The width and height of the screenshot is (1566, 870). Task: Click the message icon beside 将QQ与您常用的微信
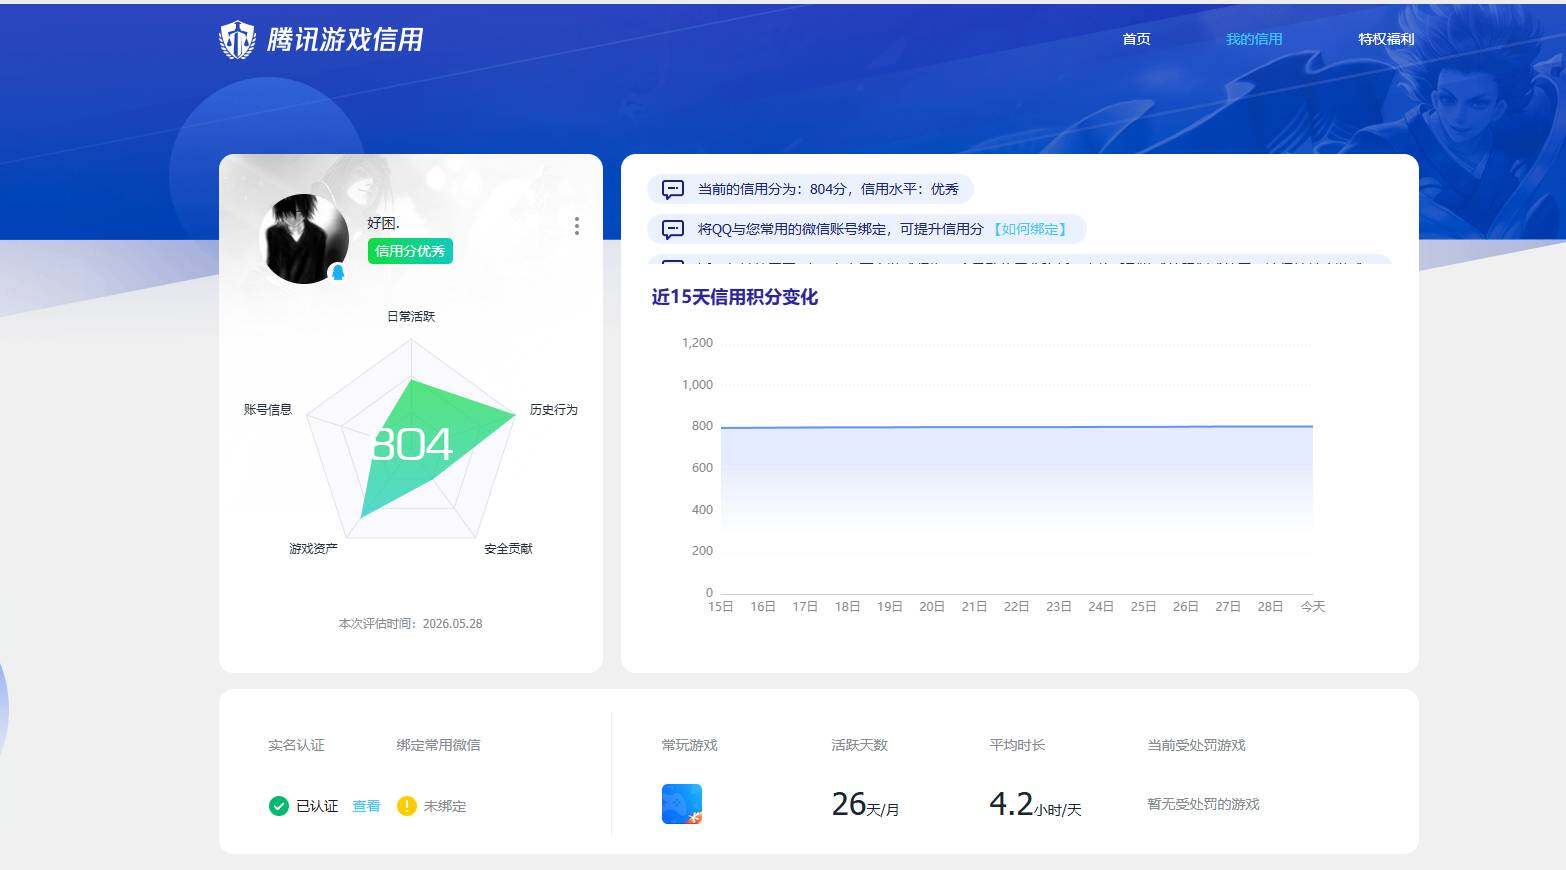click(x=673, y=229)
